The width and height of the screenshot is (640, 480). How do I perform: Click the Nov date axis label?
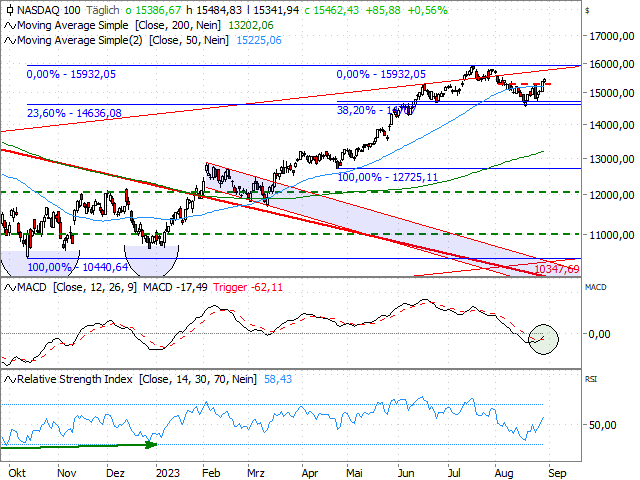(x=67, y=473)
